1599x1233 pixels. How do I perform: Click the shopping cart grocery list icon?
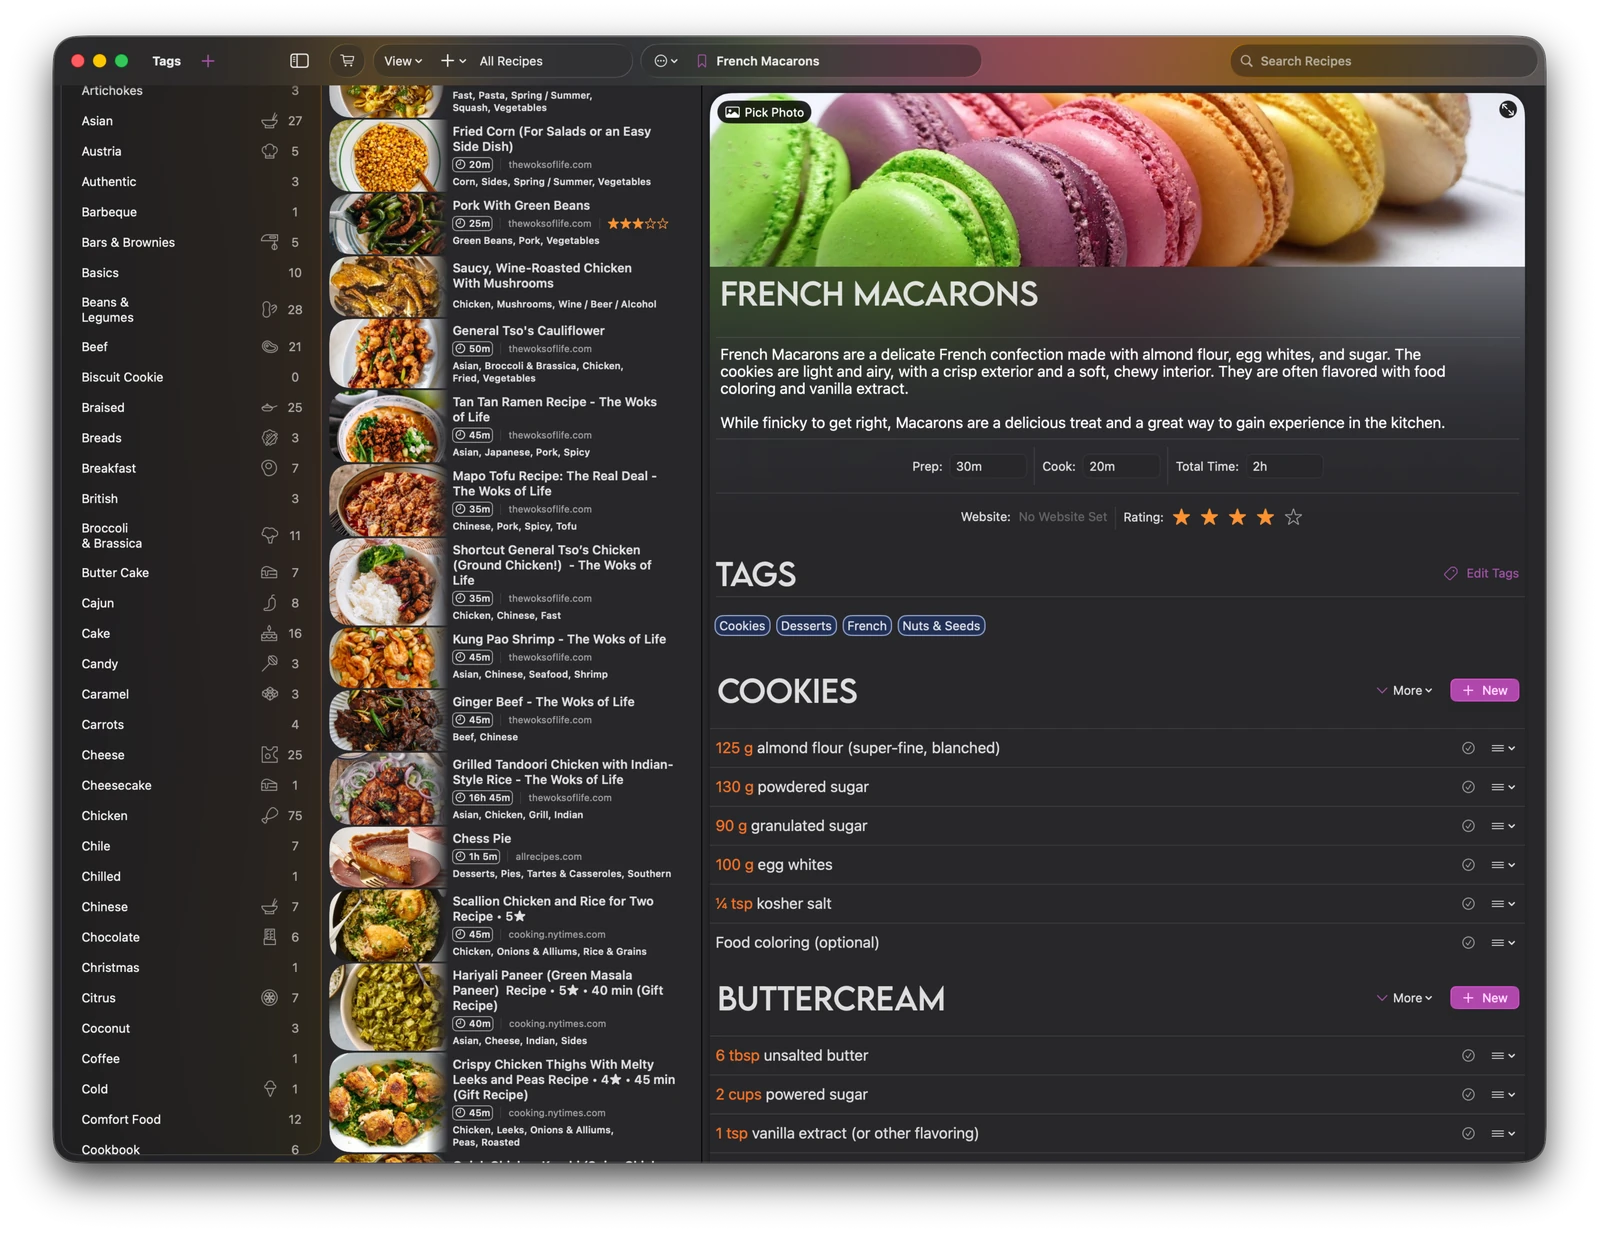[347, 61]
